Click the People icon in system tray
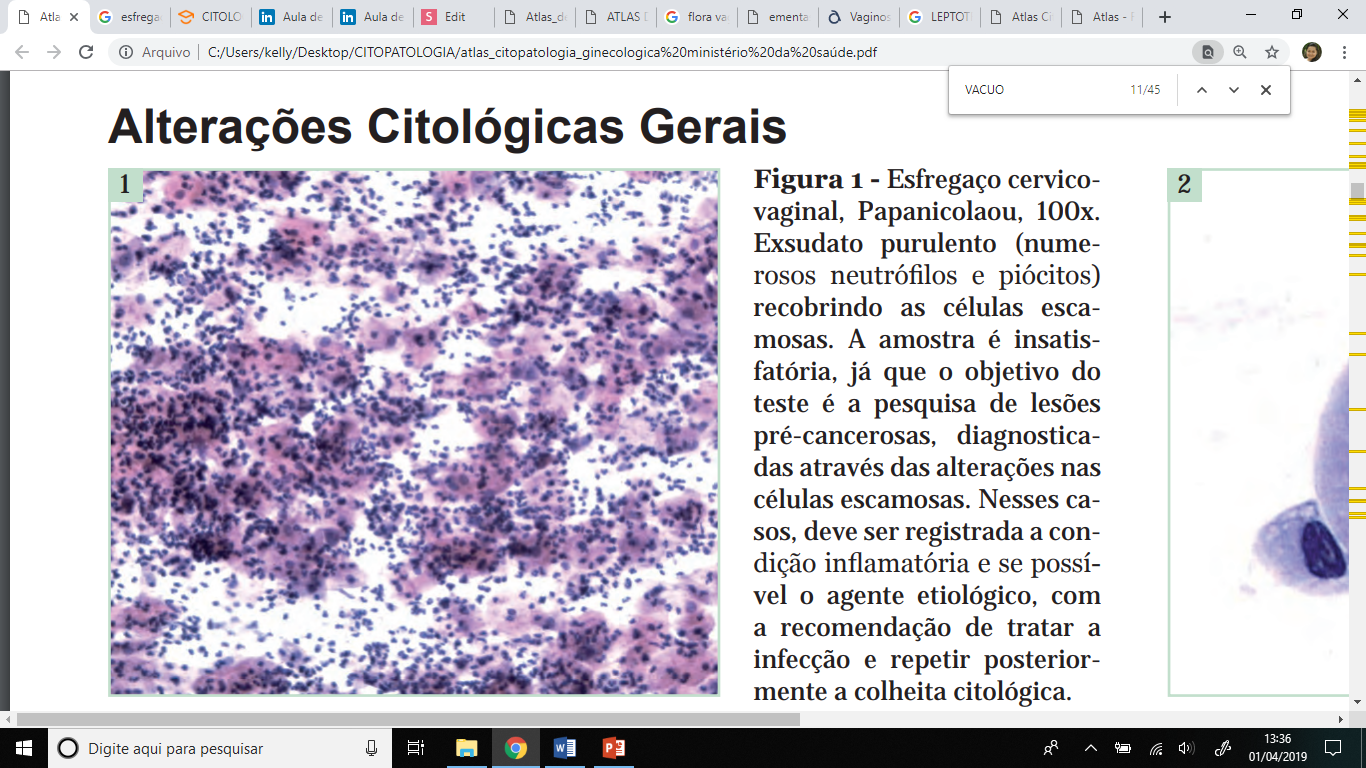This screenshot has width=1366, height=768. pyautogui.click(x=1051, y=748)
